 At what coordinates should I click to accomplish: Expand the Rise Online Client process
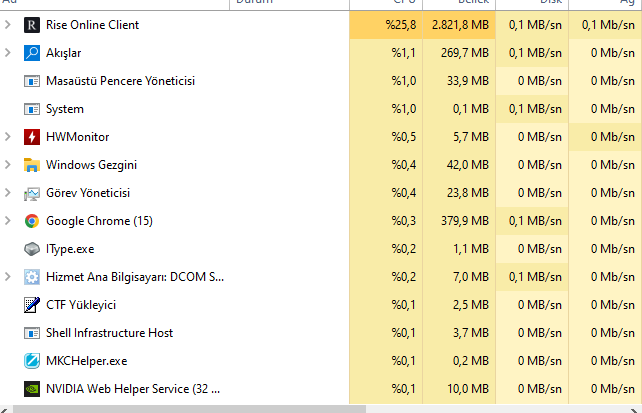click(x=8, y=25)
